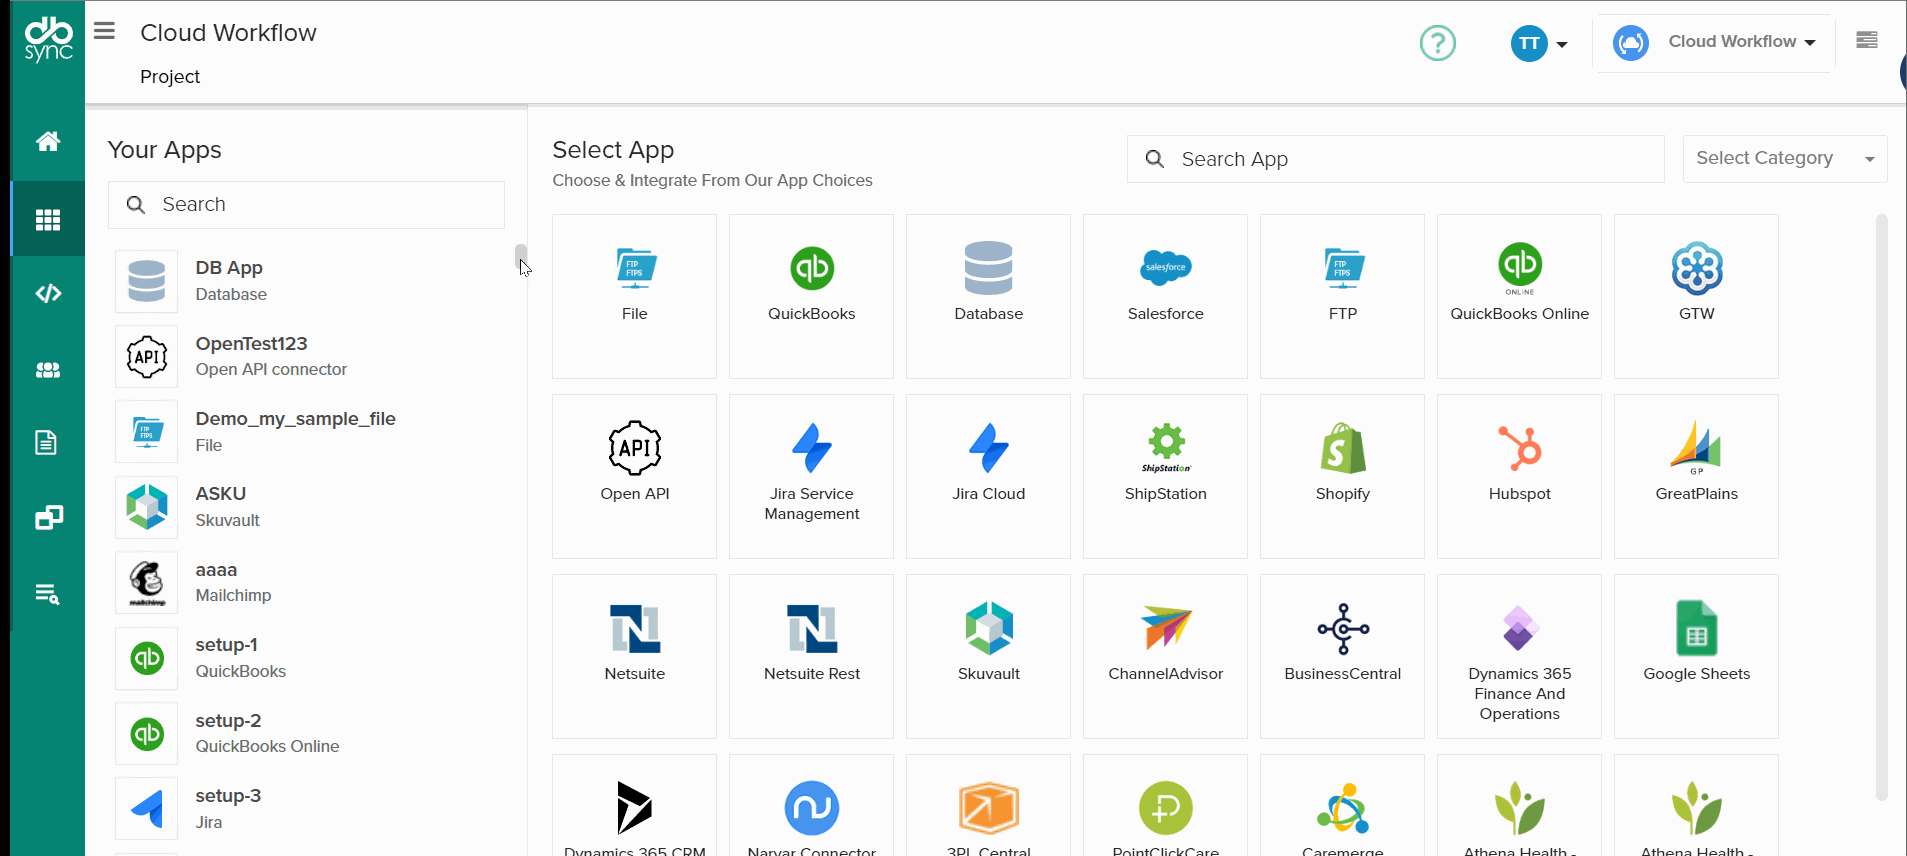Select the QuickBooks Online app tile

click(x=1519, y=296)
